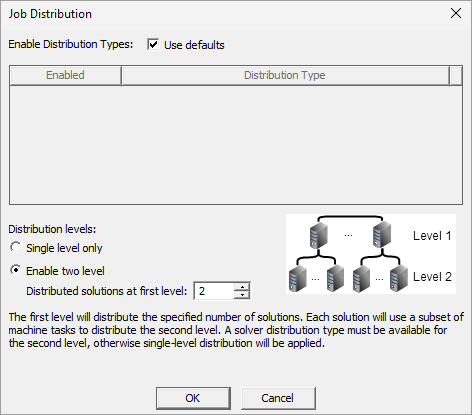
Task: Click the Distributed solutions at first level field
Action: tap(214, 291)
